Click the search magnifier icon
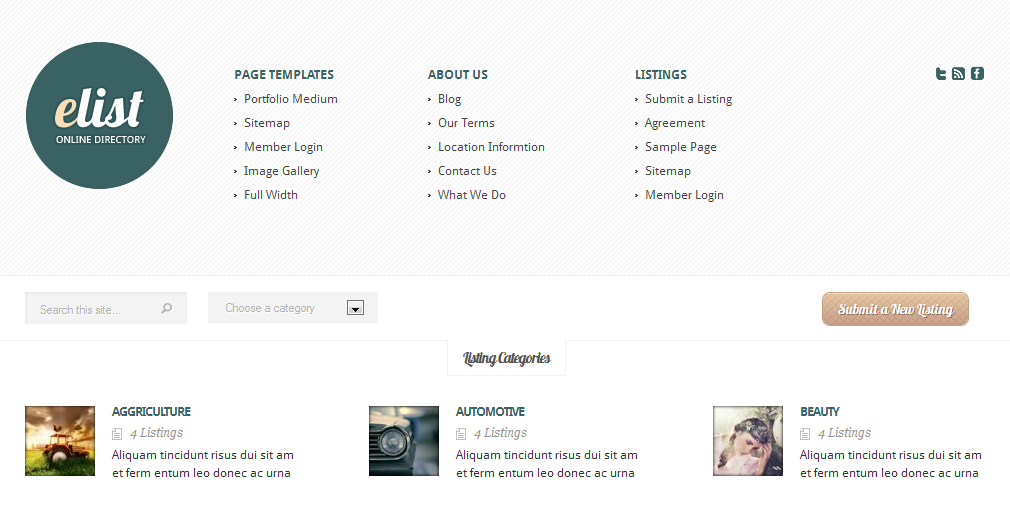 167,309
